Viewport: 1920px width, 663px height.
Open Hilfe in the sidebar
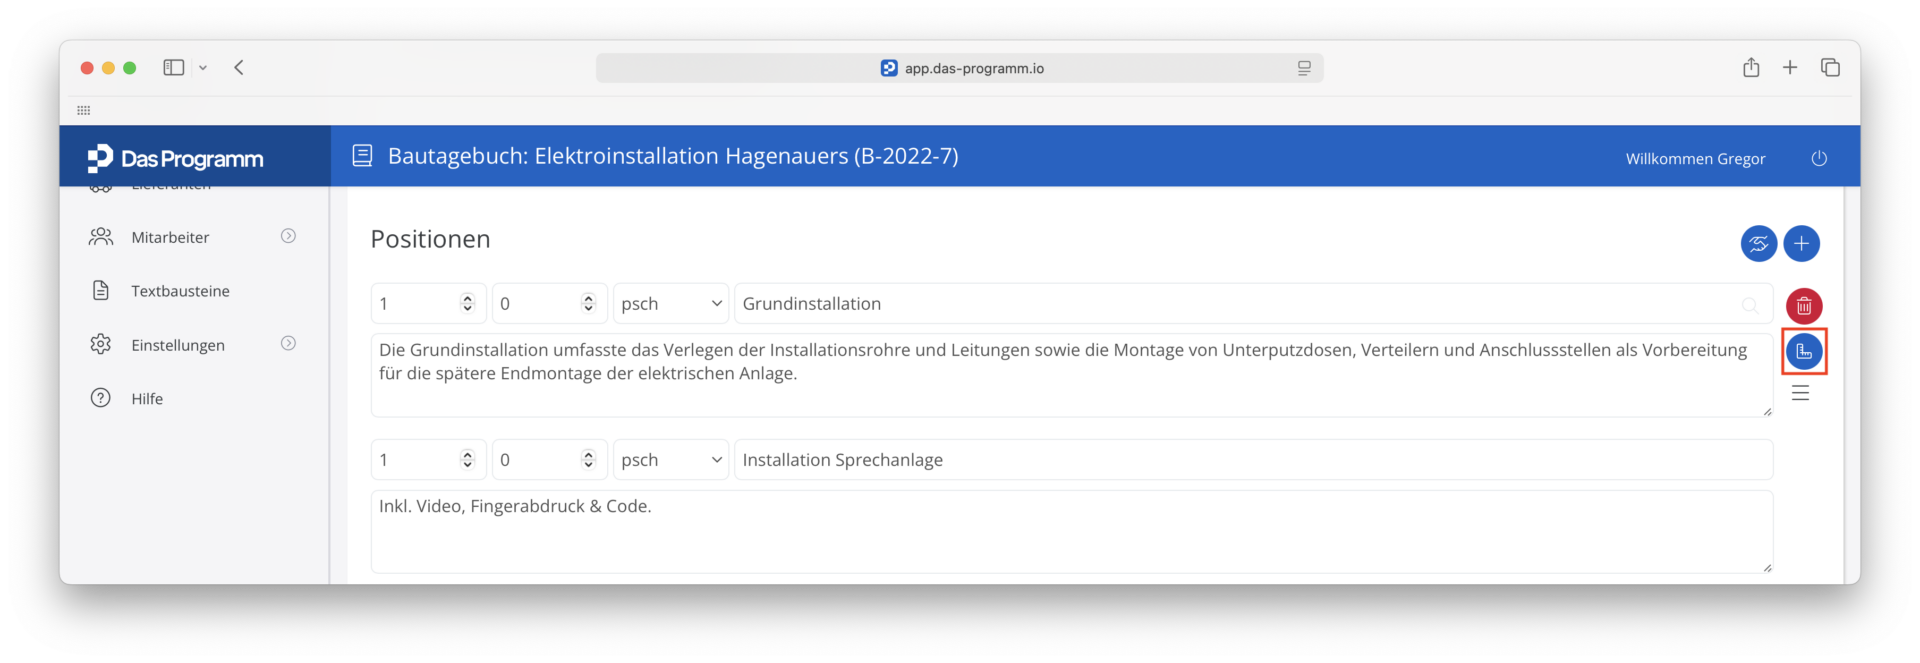point(147,398)
